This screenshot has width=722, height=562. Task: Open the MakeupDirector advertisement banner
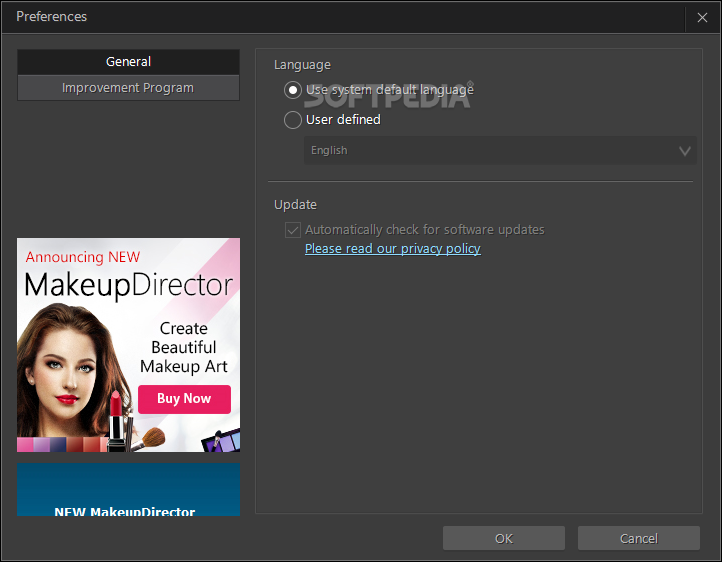coord(128,345)
